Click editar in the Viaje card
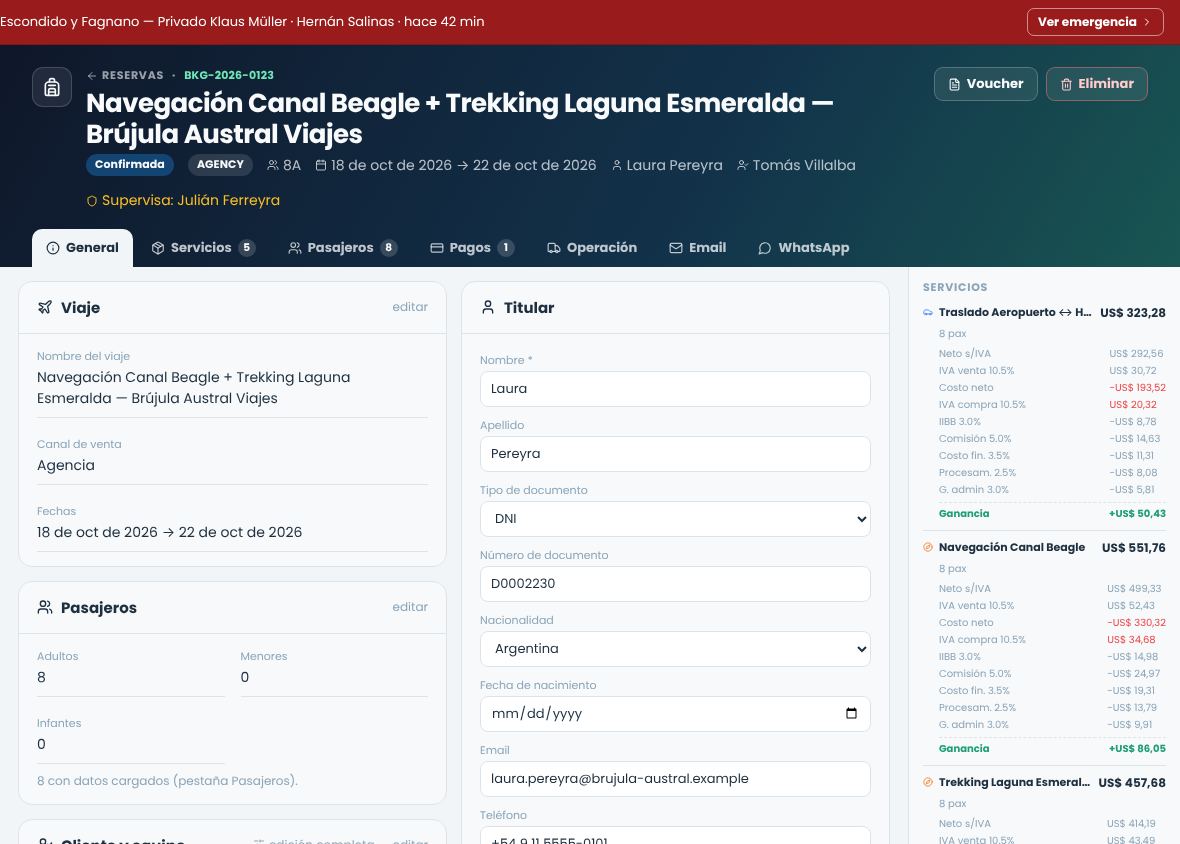The image size is (1180, 844). (x=410, y=307)
